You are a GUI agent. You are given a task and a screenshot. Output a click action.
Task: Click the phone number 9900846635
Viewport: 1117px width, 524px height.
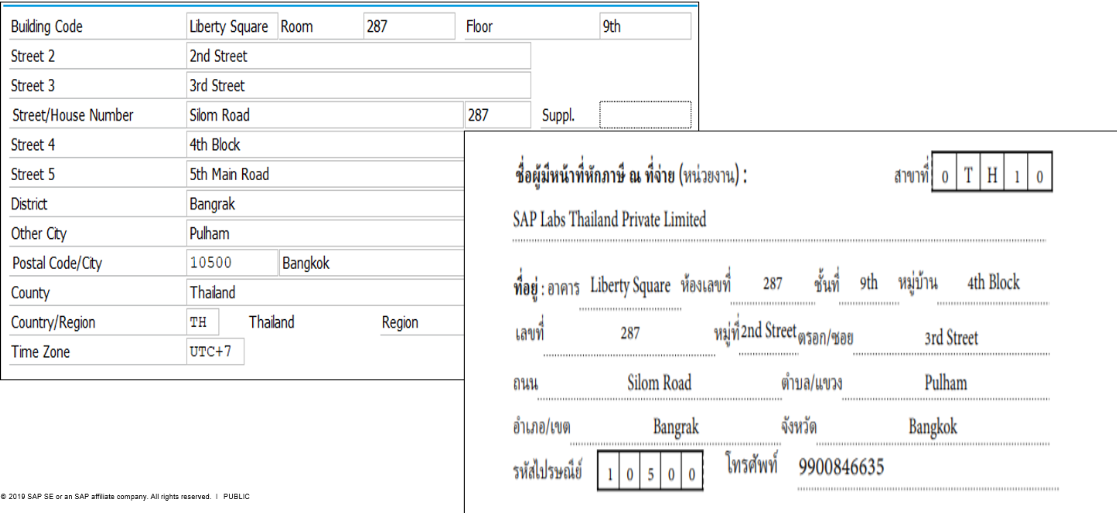click(841, 468)
